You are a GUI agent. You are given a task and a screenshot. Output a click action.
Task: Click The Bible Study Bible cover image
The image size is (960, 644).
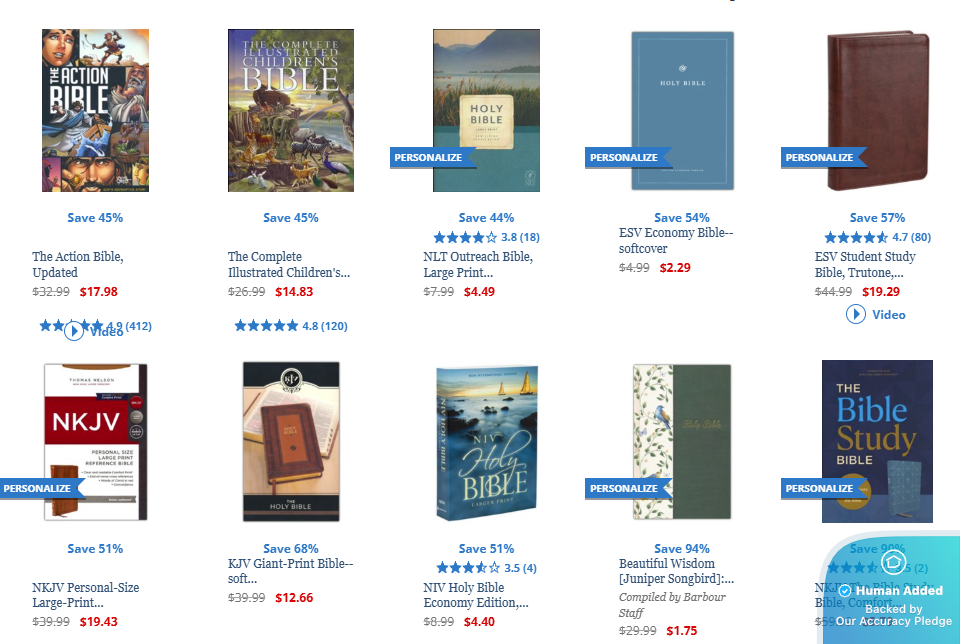pos(877,441)
